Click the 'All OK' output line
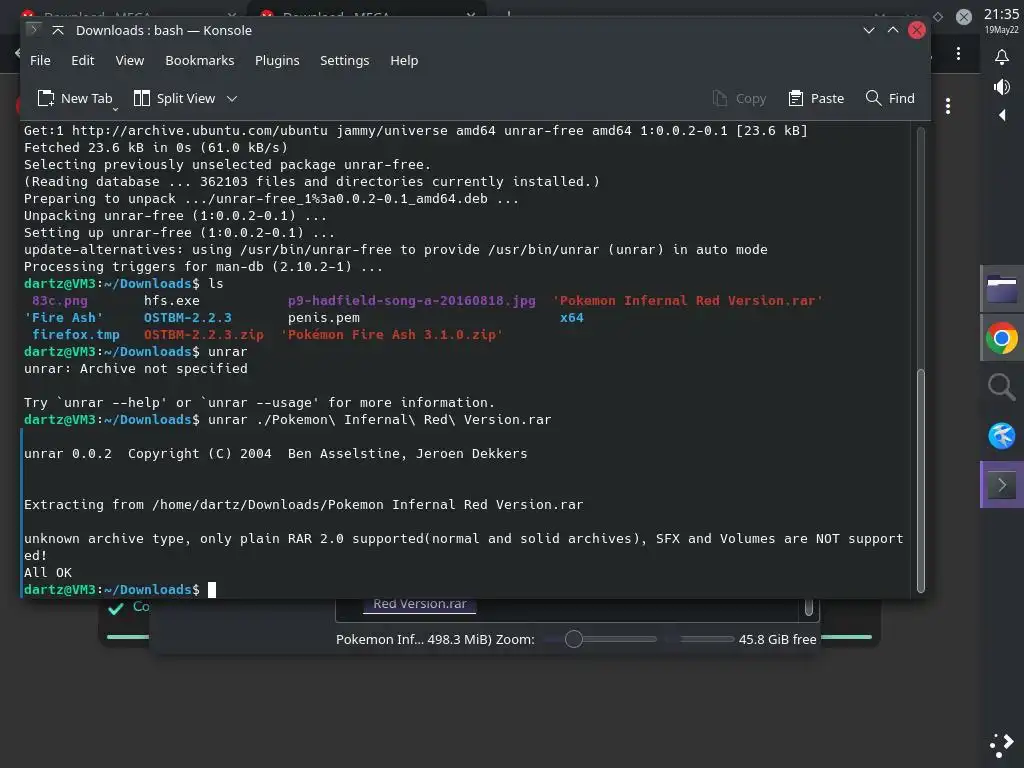Viewport: 1024px width, 768px height. click(x=48, y=572)
